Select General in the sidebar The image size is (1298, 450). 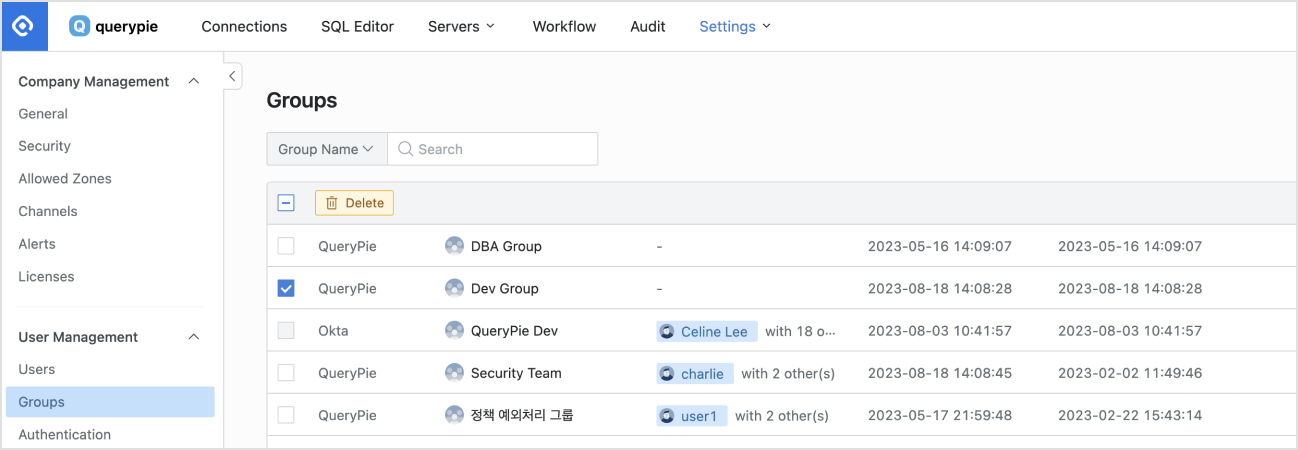[x=43, y=114]
